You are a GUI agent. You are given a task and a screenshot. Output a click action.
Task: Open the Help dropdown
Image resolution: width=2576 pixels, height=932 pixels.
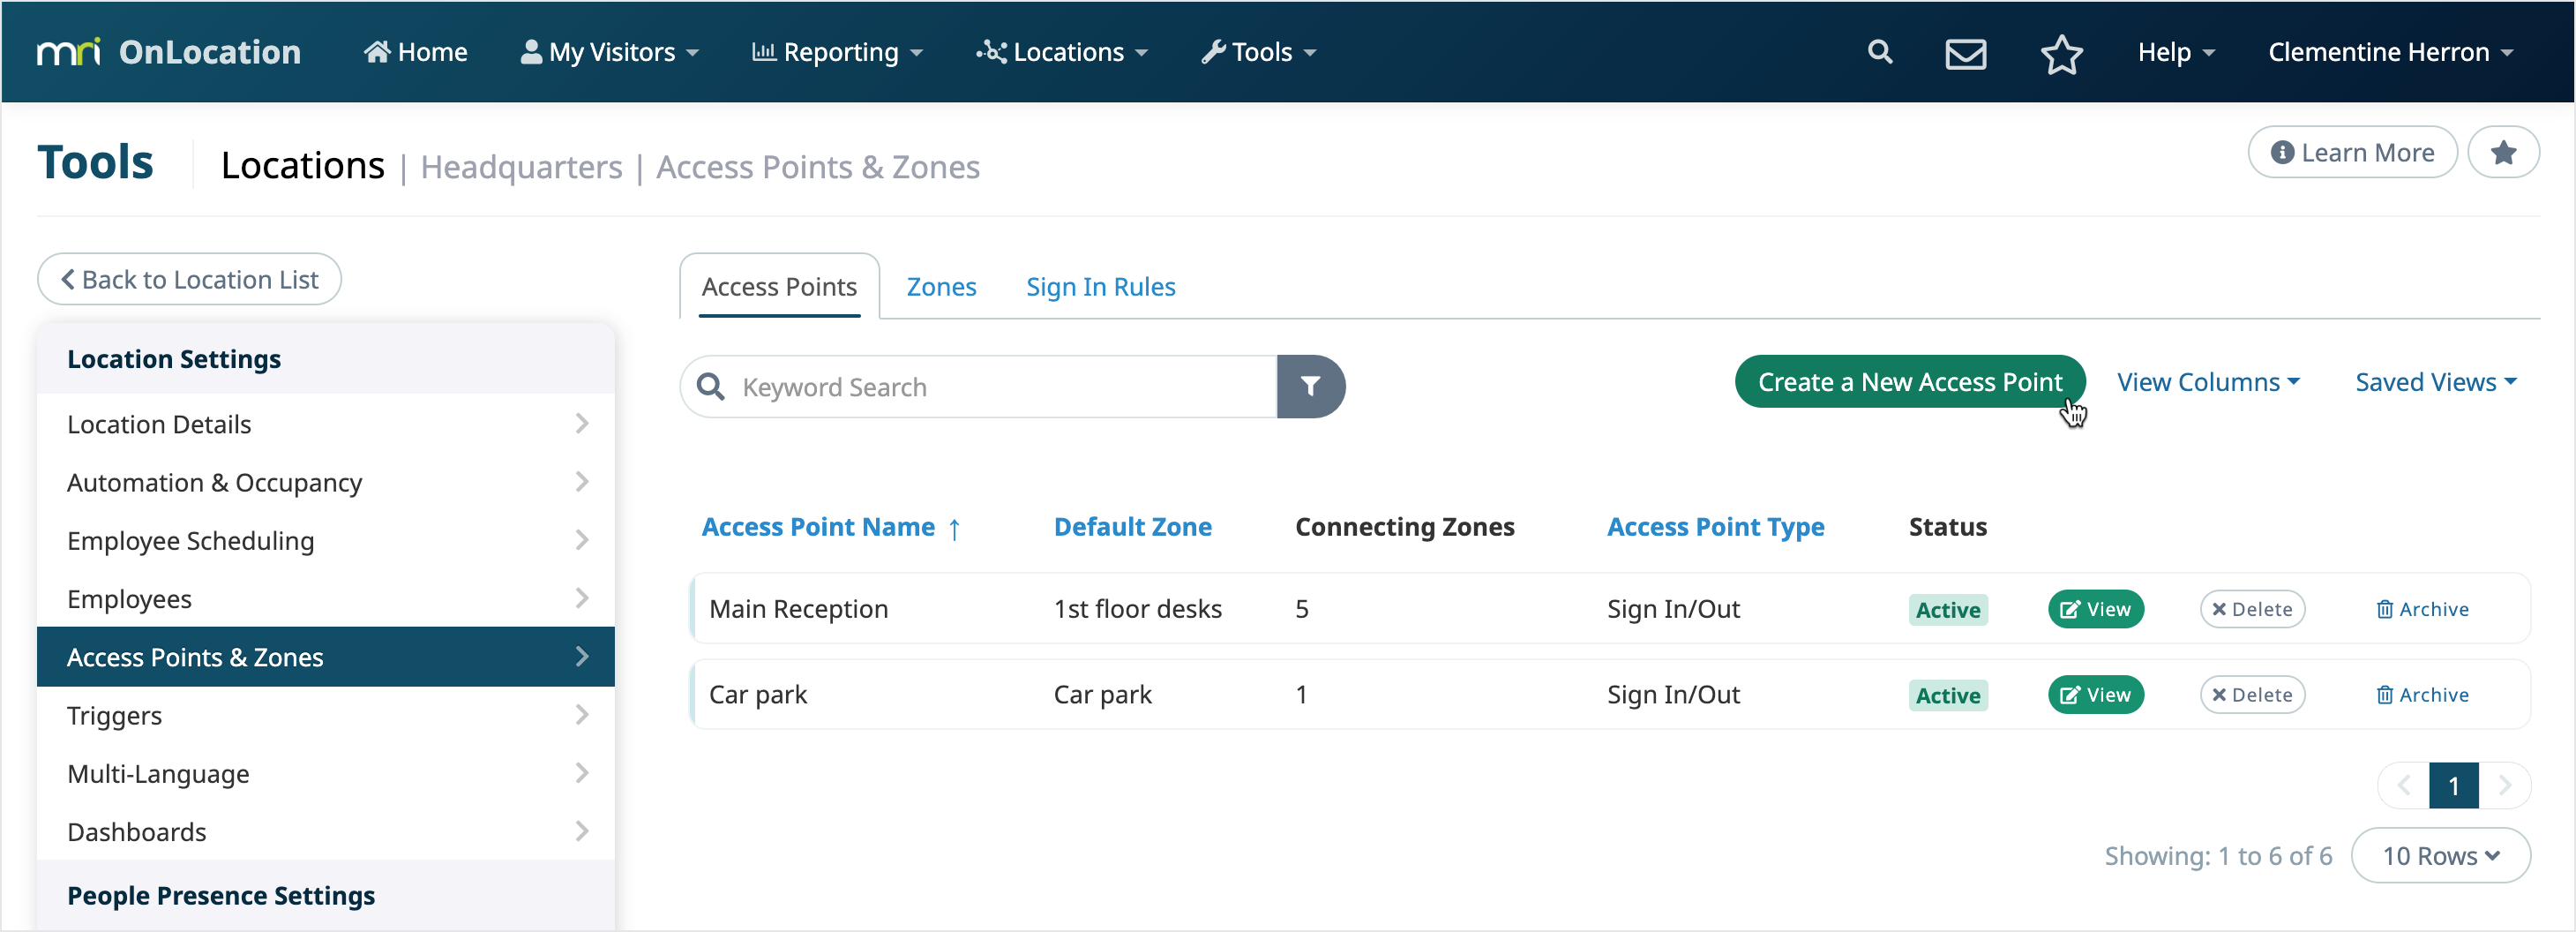click(x=2176, y=52)
